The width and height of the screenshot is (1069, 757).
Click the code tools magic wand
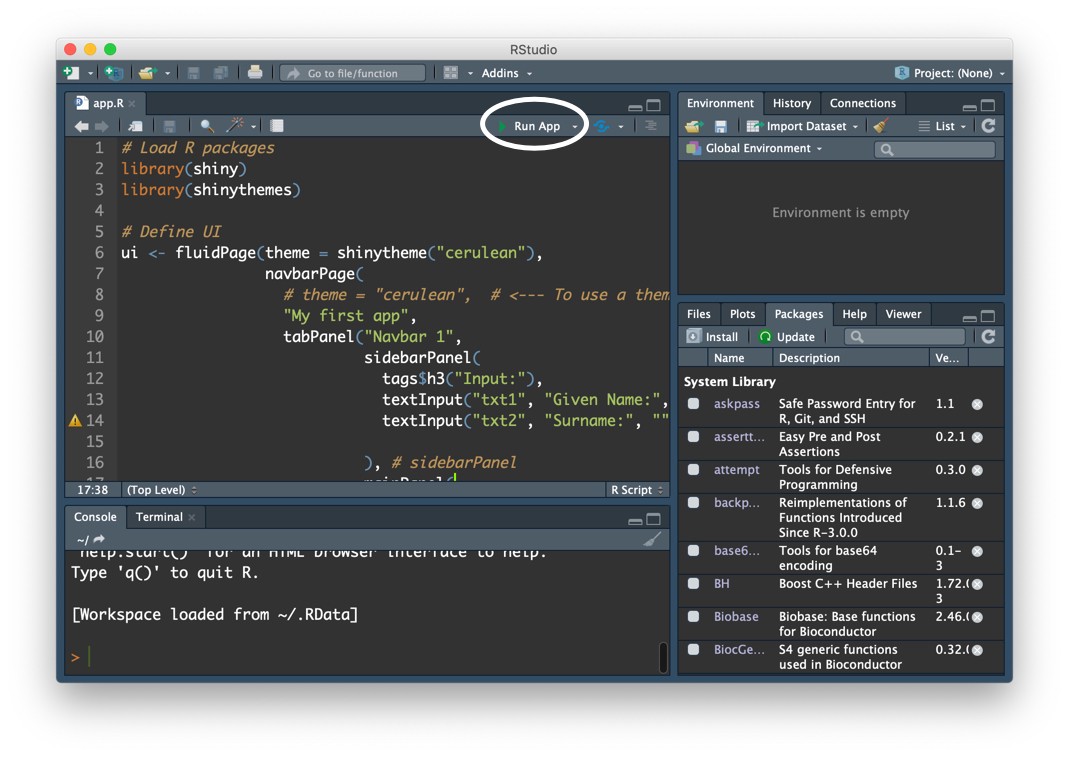(235, 125)
